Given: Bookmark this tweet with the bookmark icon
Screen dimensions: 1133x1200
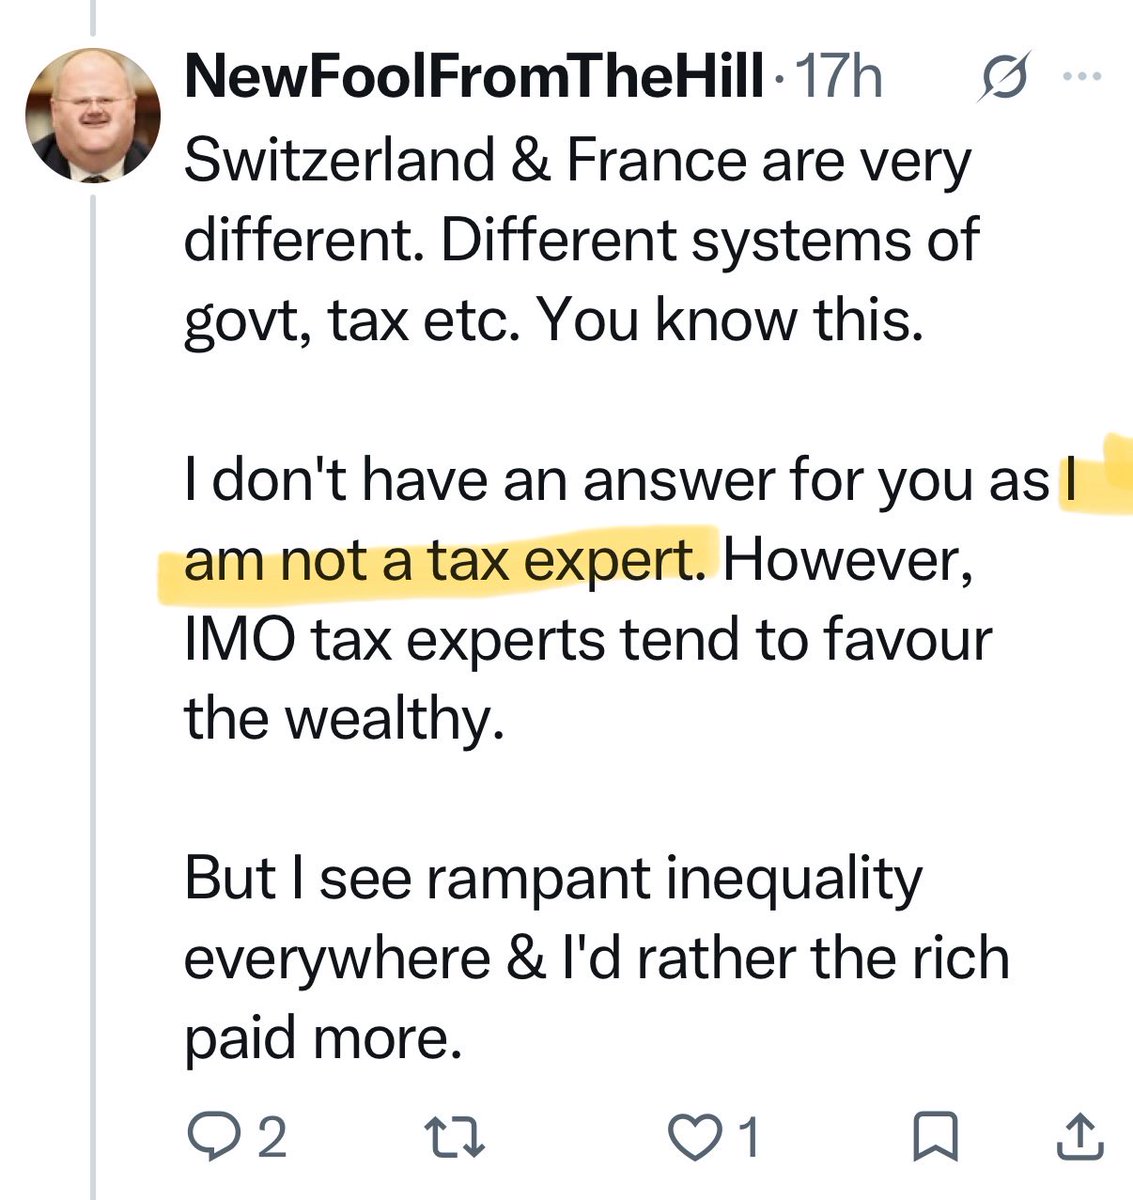Looking at the screenshot, I should click(x=937, y=1138).
